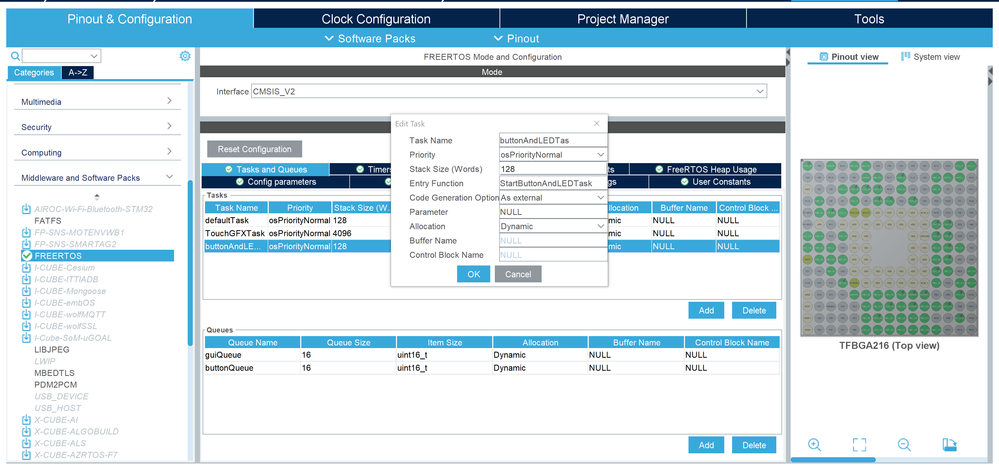This screenshot has width=999, height=468.
Task: Open the categories settings gear icon
Action: (x=185, y=56)
